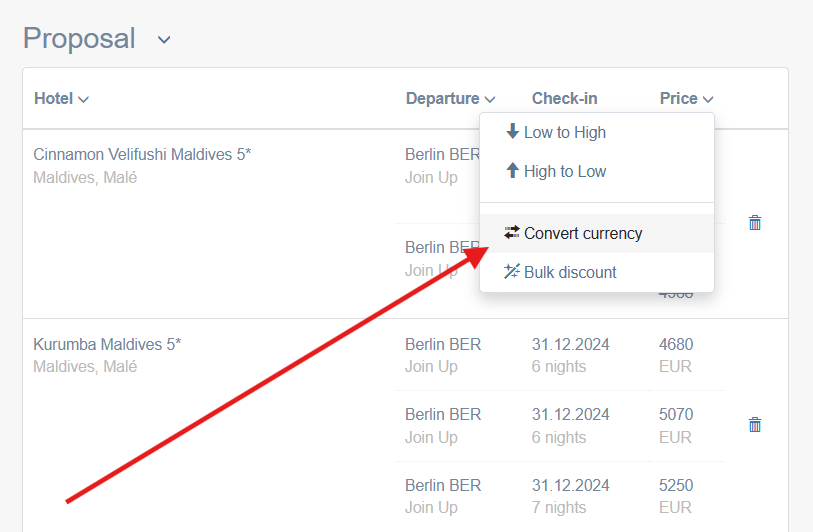Open Cinnamon Velifushi Maldives 5* hotel

(142, 155)
